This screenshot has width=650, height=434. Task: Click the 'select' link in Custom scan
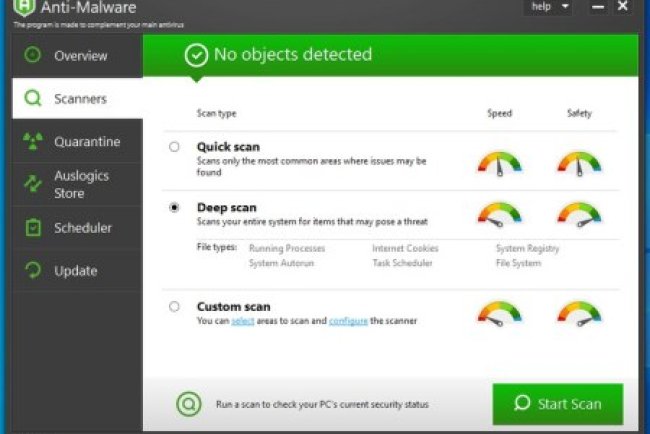[243, 321]
